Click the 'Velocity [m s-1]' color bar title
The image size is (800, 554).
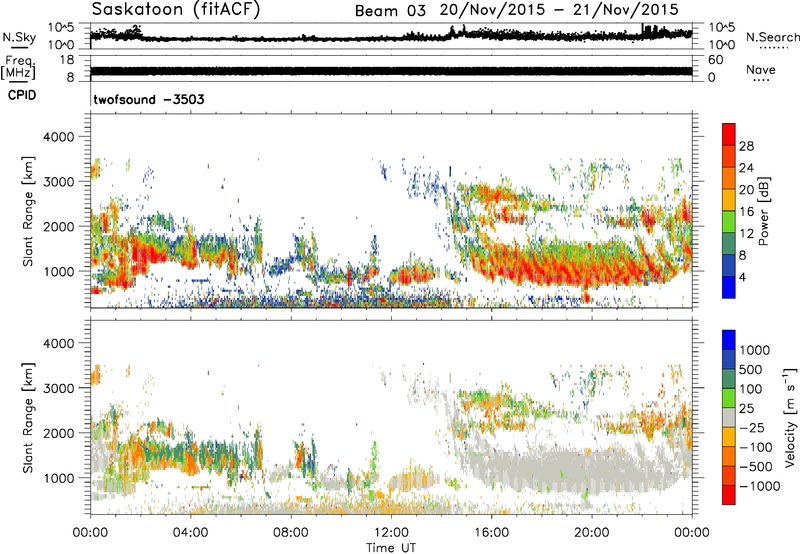tap(790, 417)
